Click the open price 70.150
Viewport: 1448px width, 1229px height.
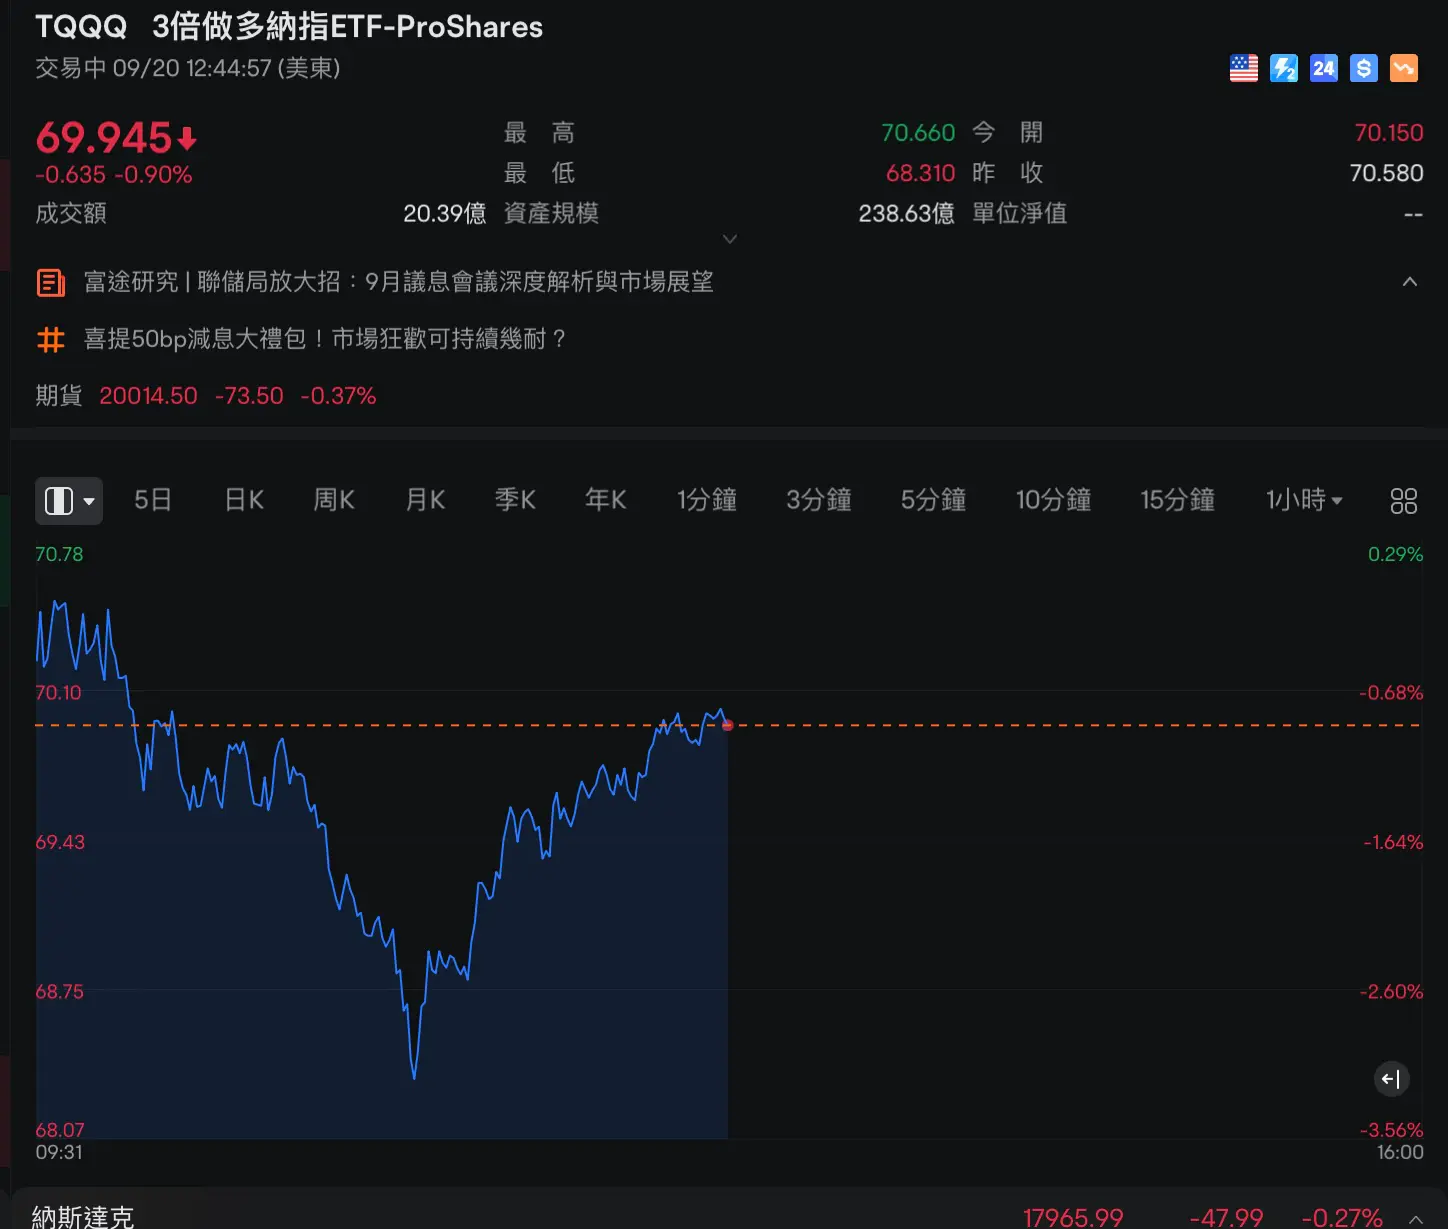click(1388, 133)
